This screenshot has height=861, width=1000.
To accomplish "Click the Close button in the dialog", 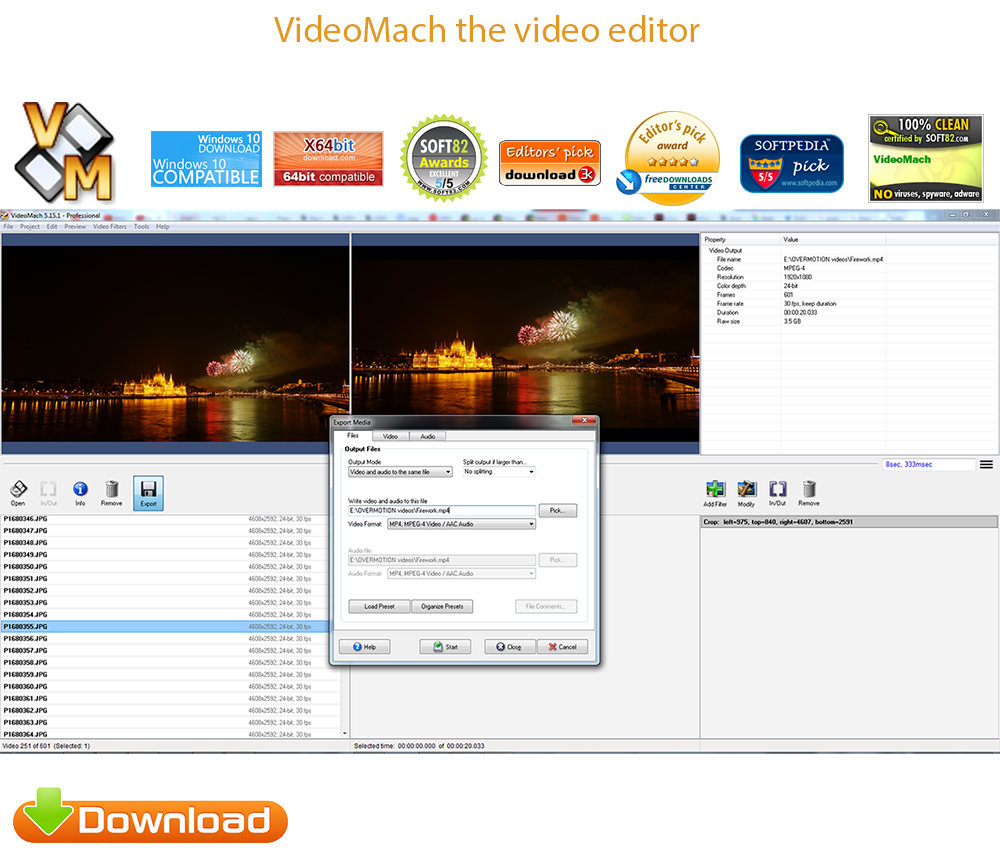I will (509, 647).
